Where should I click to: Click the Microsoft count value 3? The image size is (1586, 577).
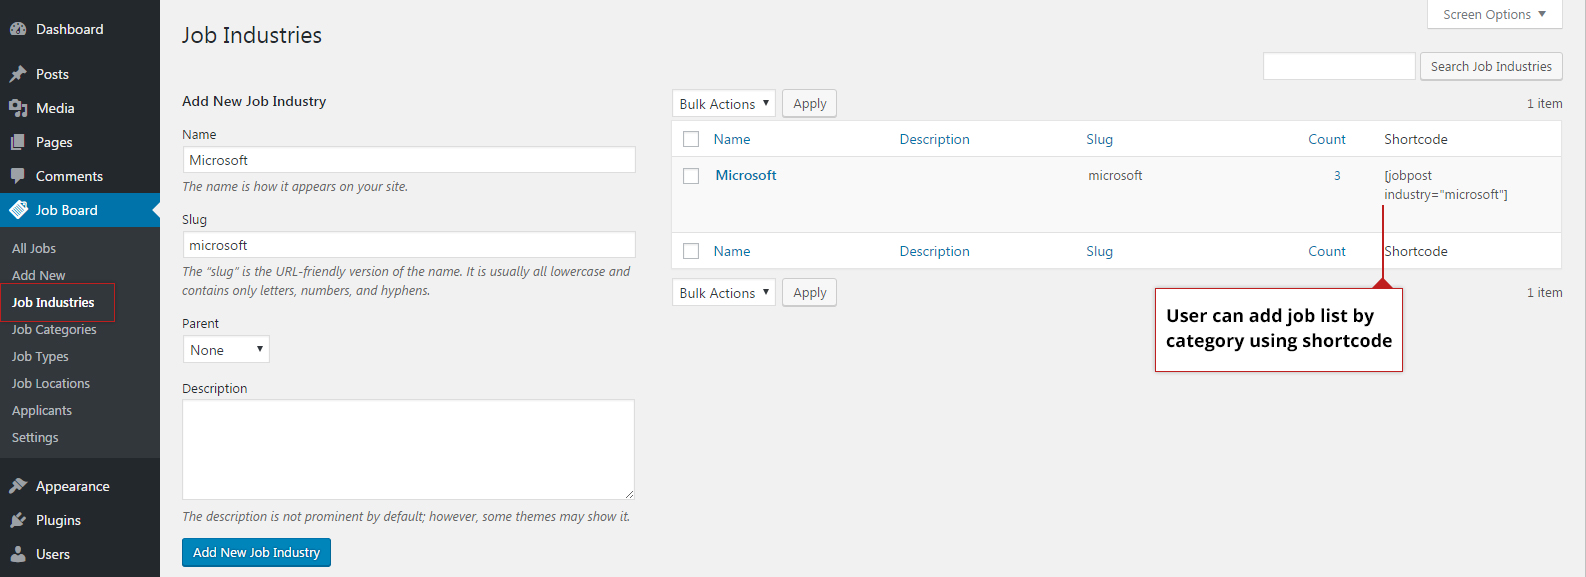pyautogui.click(x=1337, y=176)
